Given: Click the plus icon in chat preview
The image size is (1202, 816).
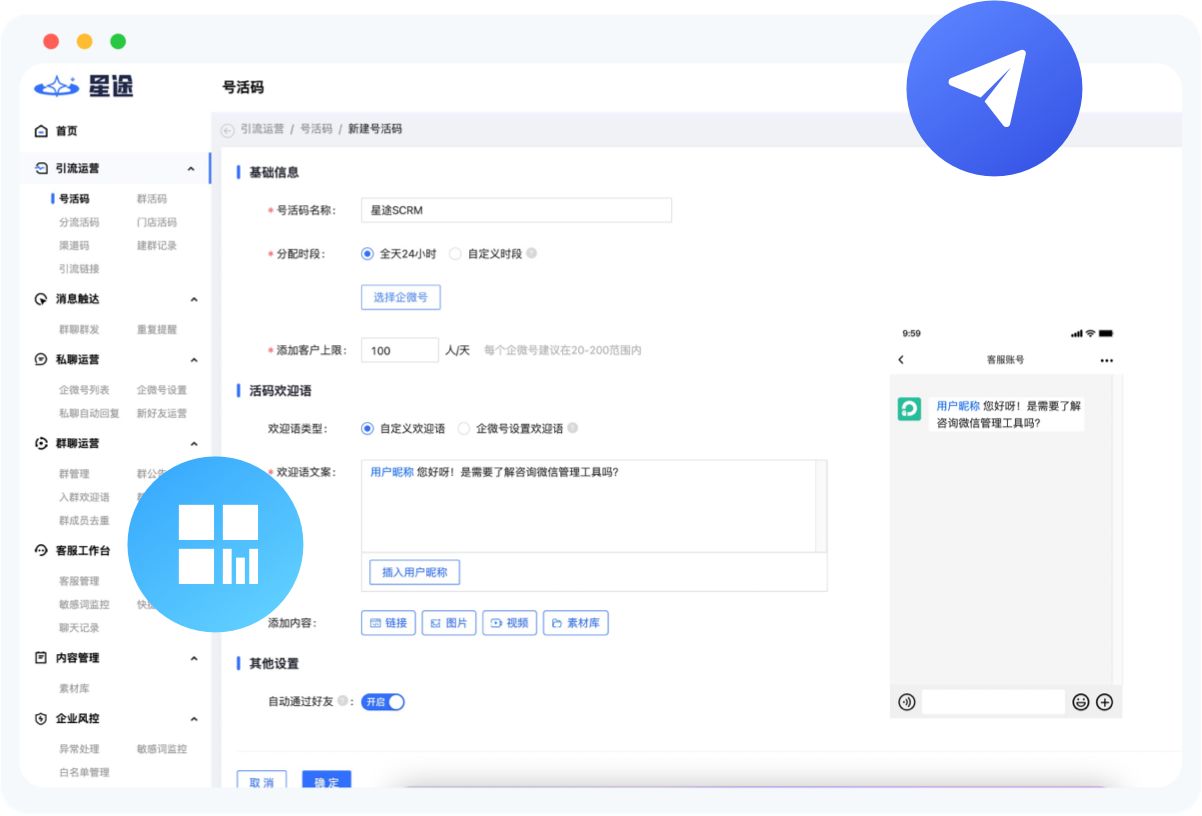Looking at the screenshot, I should [x=1104, y=702].
